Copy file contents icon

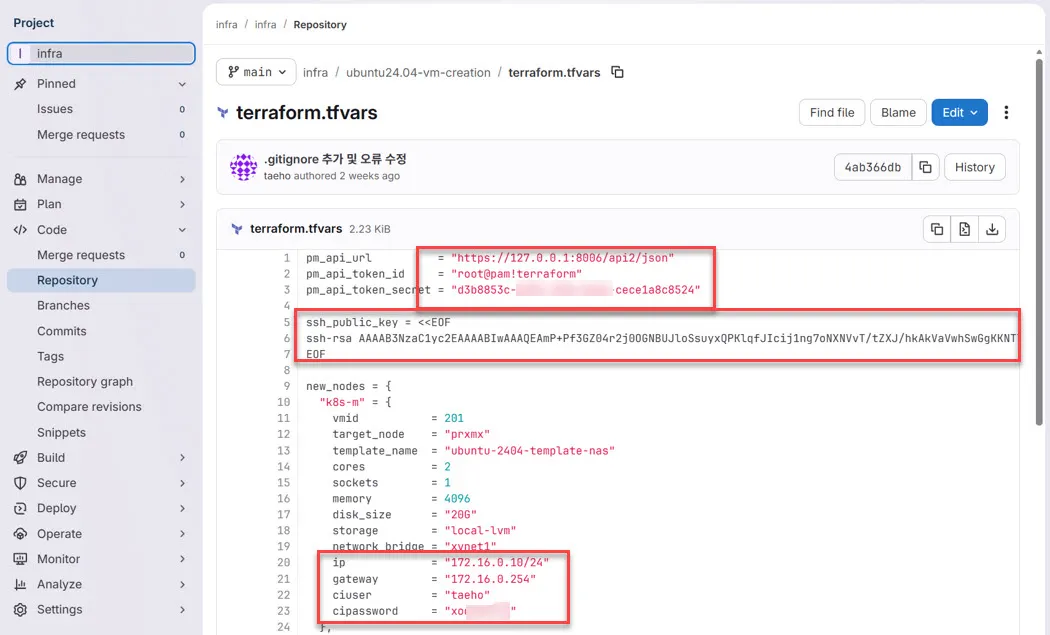pyautogui.click(x=937, y=229)
